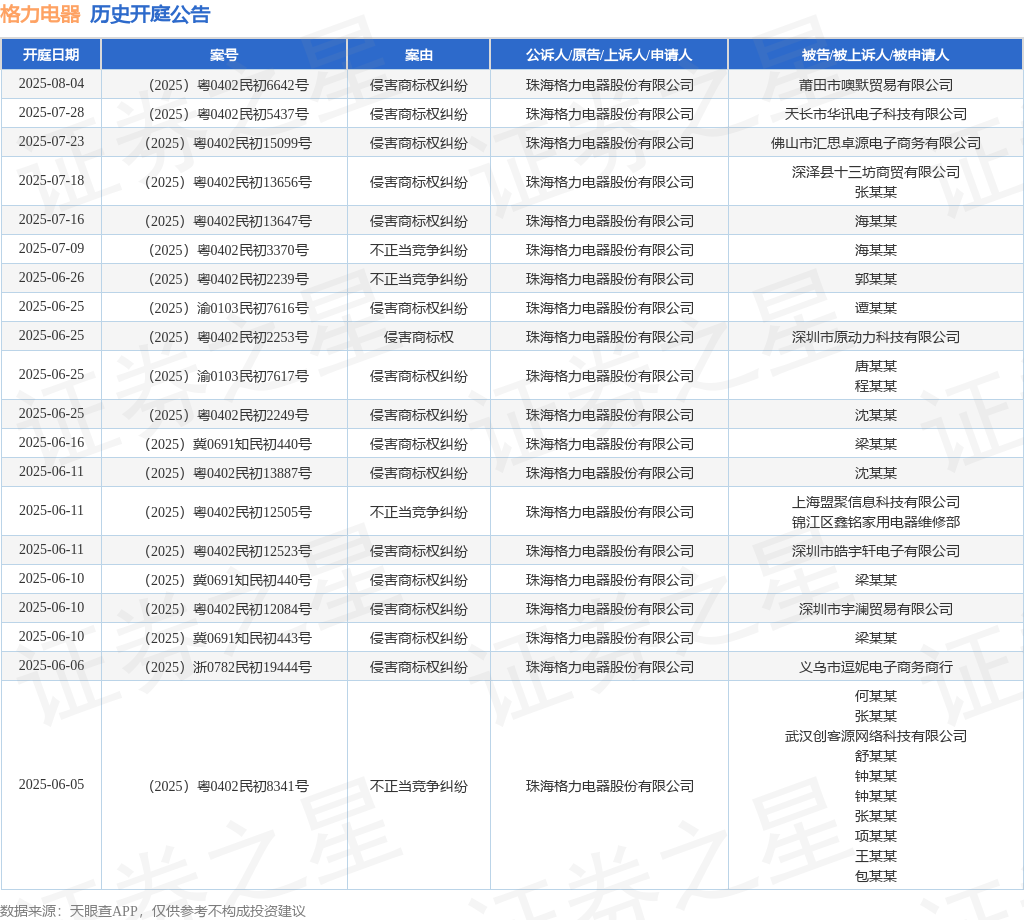The image size is (1024, 920).
Task: Click defendant 武汉创客源网络科技有限公司
Action: click(x=875, y=737)
